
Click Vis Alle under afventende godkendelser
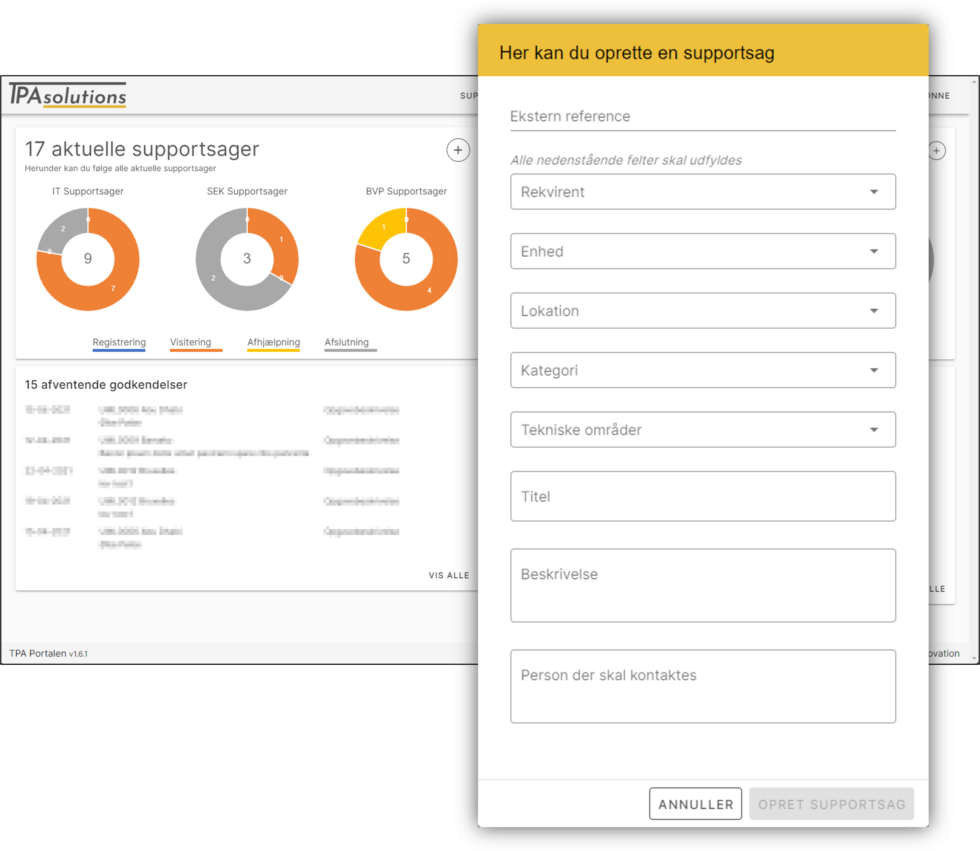point(449,575)
